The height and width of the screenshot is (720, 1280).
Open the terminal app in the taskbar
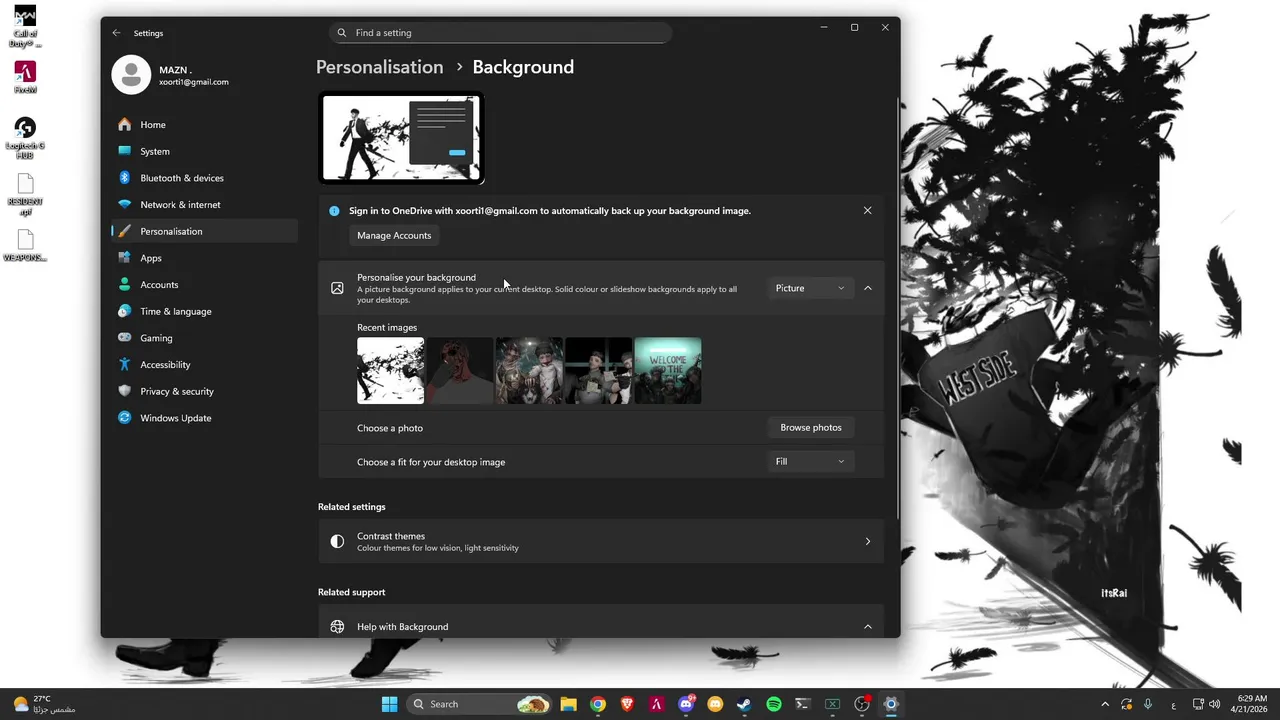point(802,704)
